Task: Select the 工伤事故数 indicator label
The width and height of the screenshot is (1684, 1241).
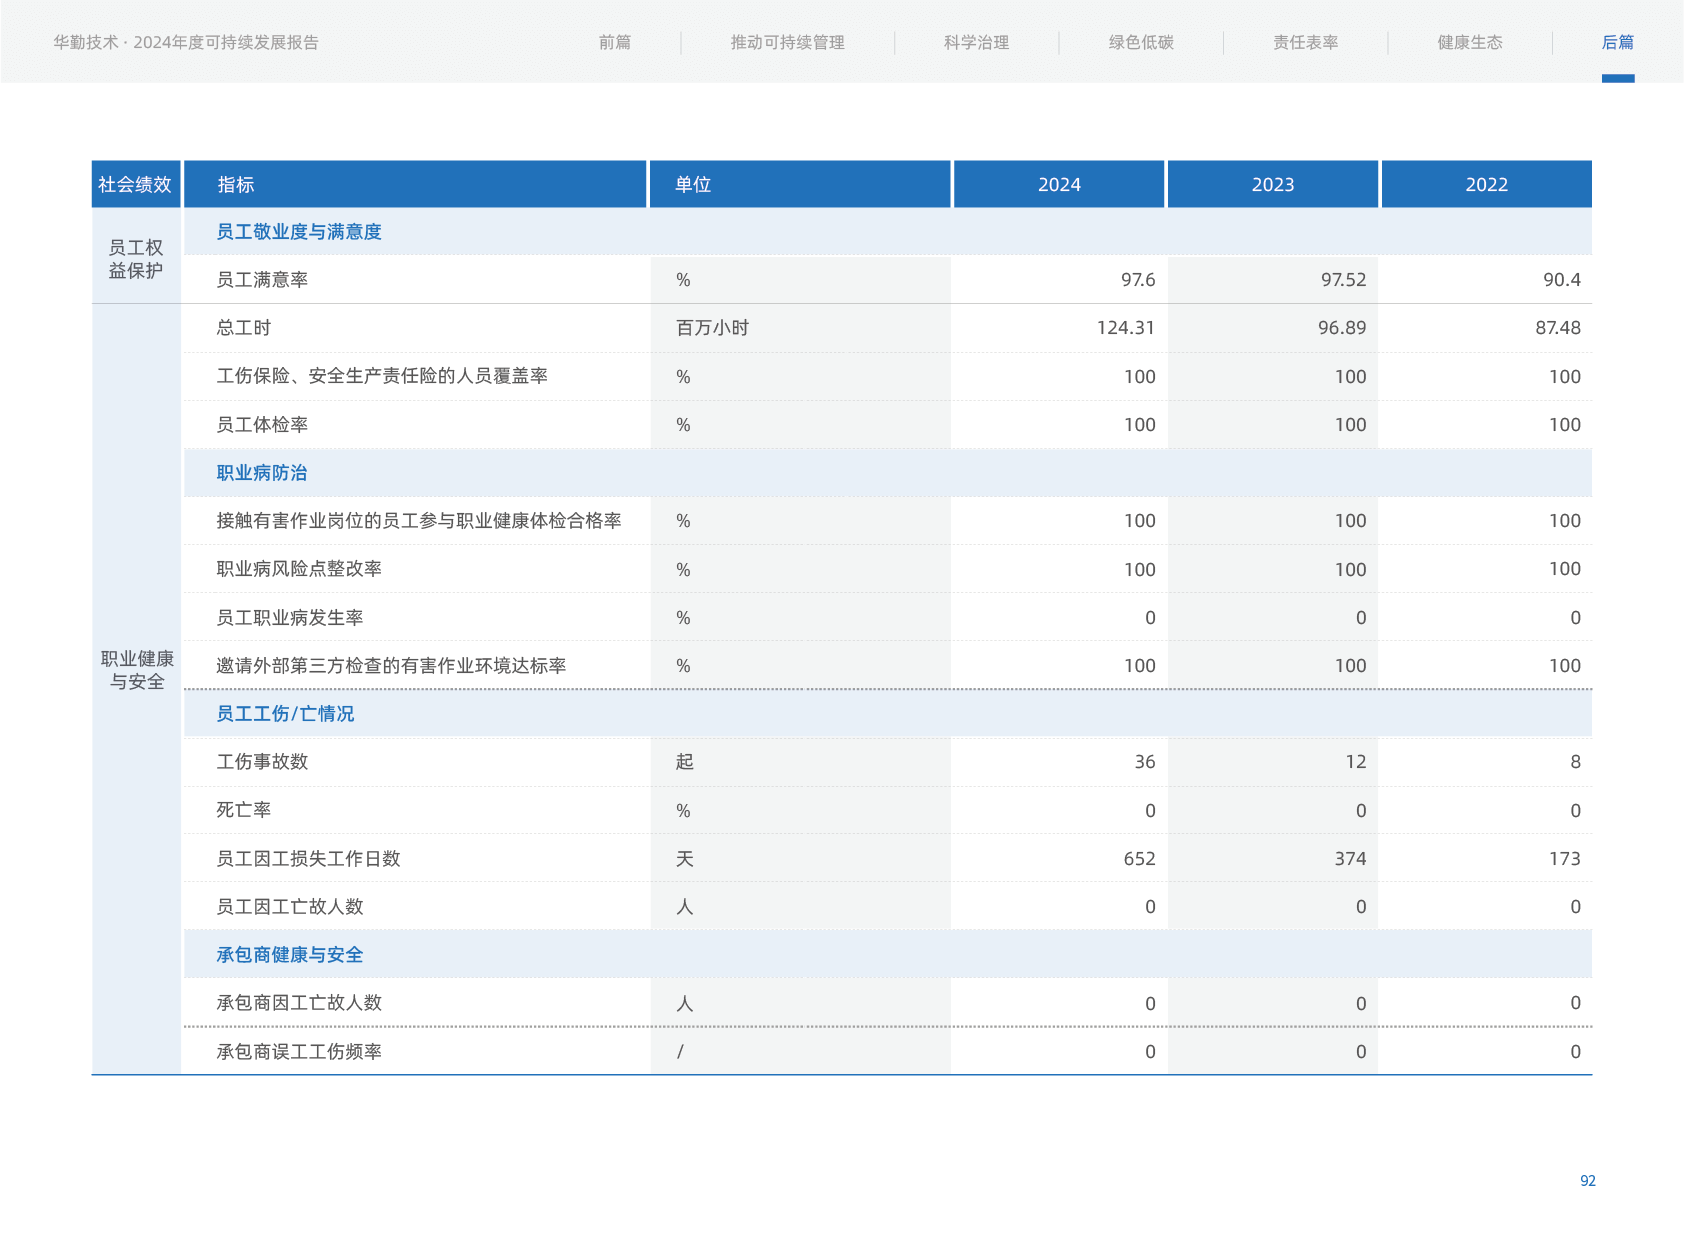Action: [x=262, y=762]
